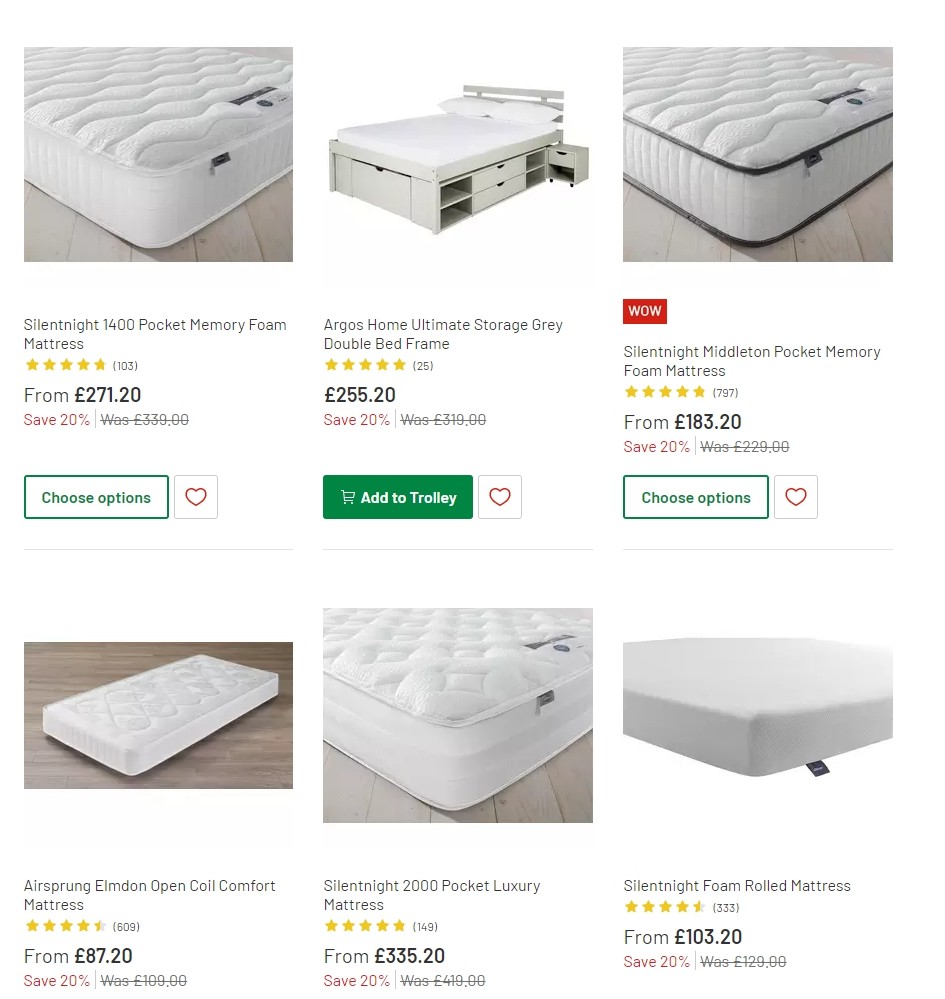Open the Silentnight Middleton product page
Image resolution: width=945 pixels, height=999 pixels.
[x=752, y=361]
